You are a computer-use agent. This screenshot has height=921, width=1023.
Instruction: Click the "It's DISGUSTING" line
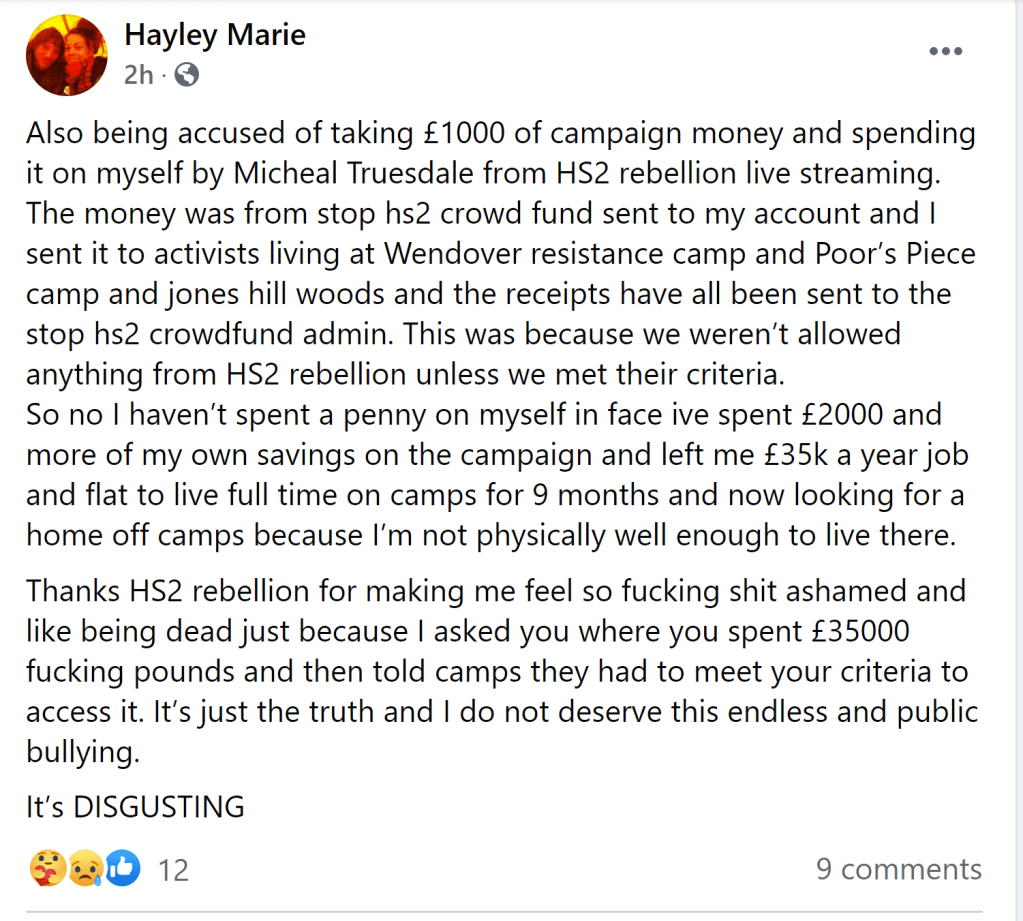pos(135,806)
